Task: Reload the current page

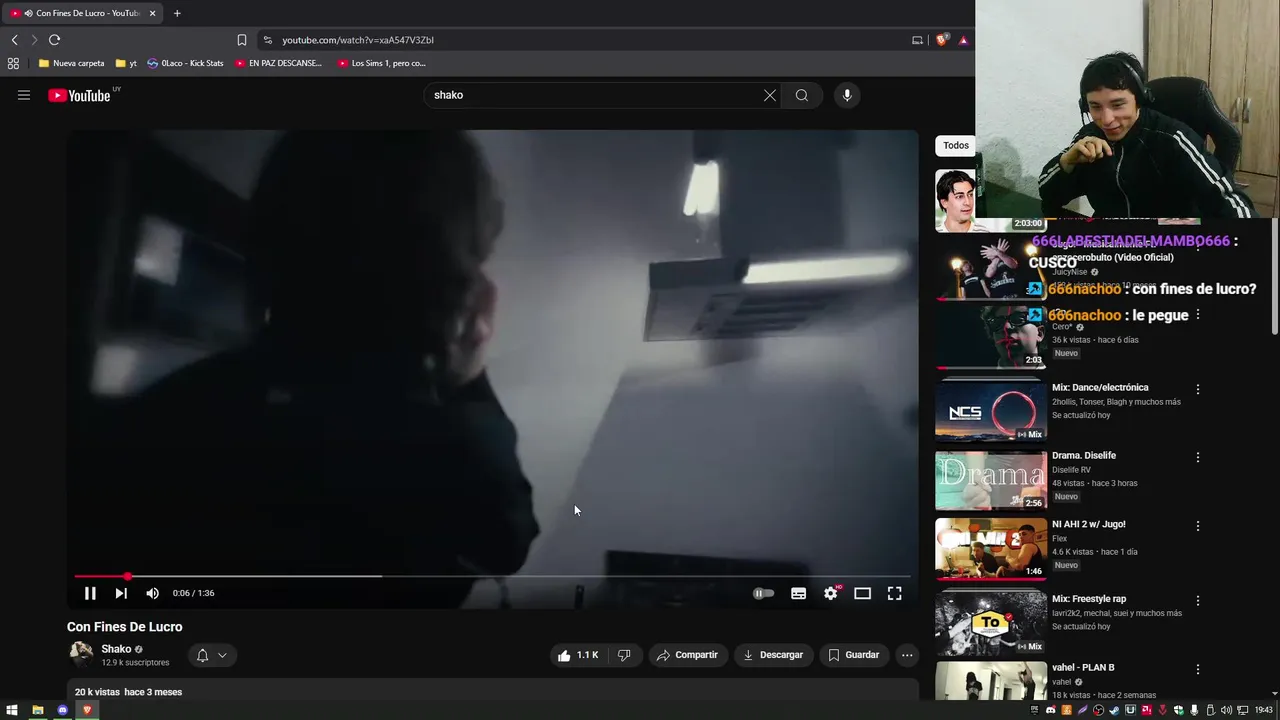Action: (x=54, y=40)
